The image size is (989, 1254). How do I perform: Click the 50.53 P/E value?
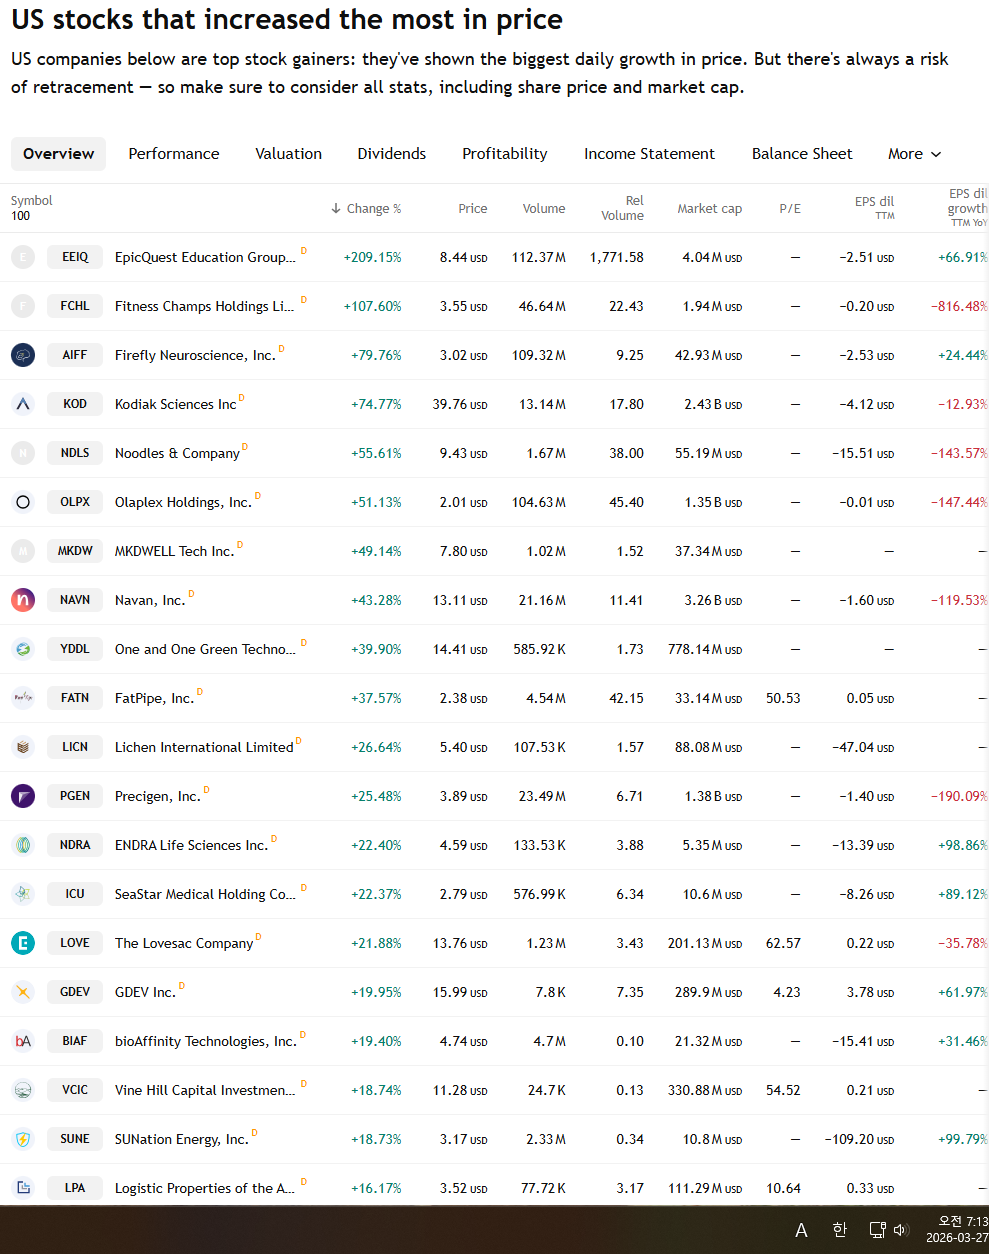783,698
